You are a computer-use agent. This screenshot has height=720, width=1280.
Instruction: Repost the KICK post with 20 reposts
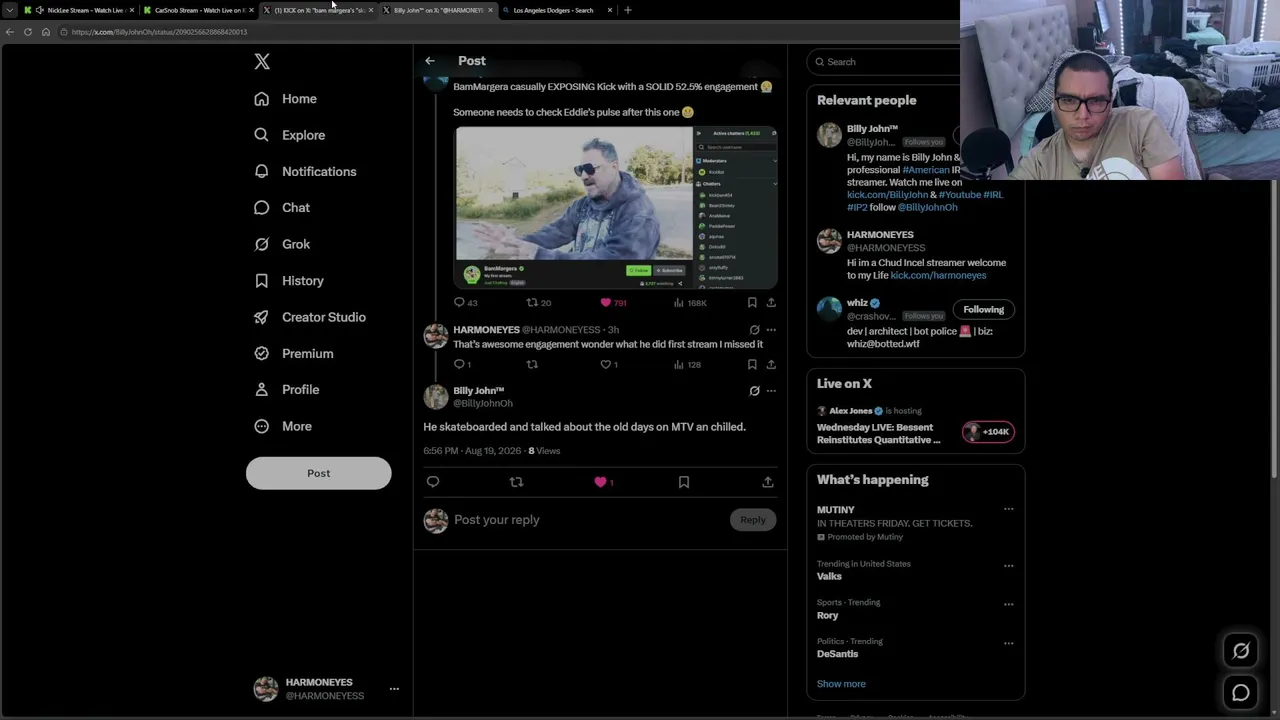pos(539,303)
